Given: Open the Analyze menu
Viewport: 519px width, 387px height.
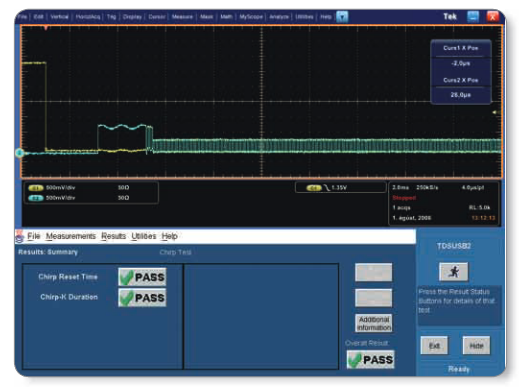Looking at the screenshot, I should coord(279,17).
